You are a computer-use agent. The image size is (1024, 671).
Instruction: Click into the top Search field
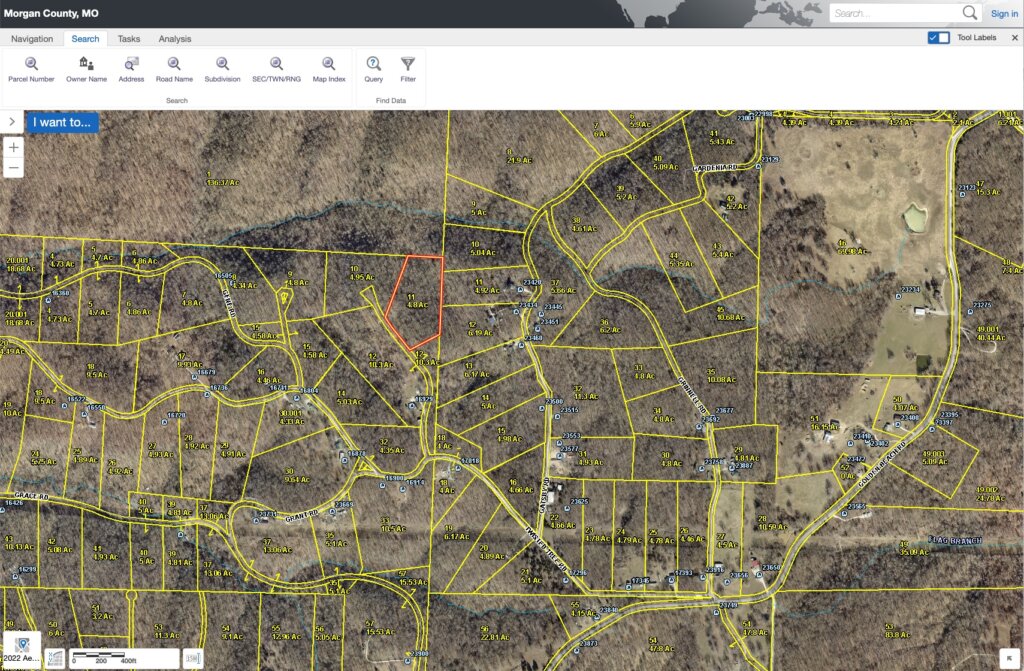coord(893,13)
